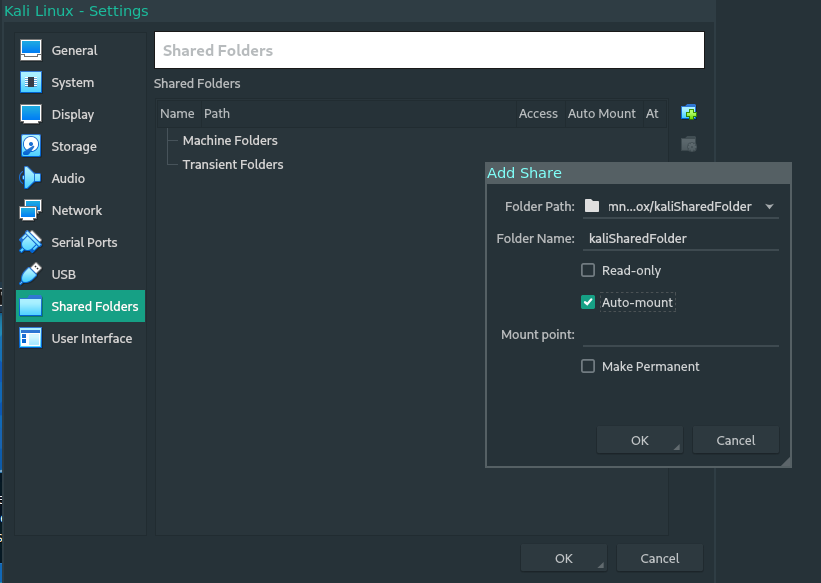Confirm Add Share dialog with OK
The image size is (821, 583).
point(639,440)
